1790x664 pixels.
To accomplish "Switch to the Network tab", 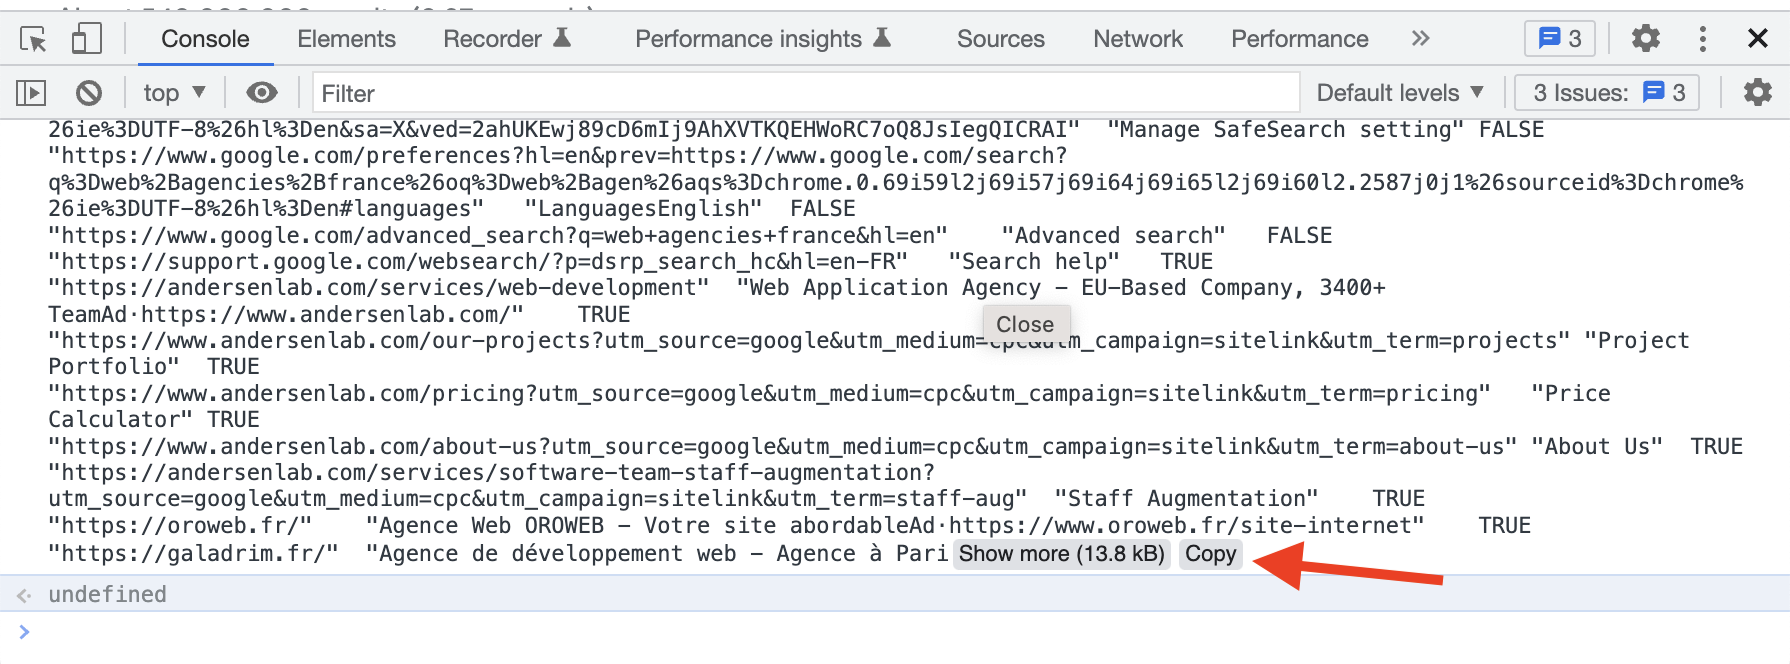I will point(1137,39).
